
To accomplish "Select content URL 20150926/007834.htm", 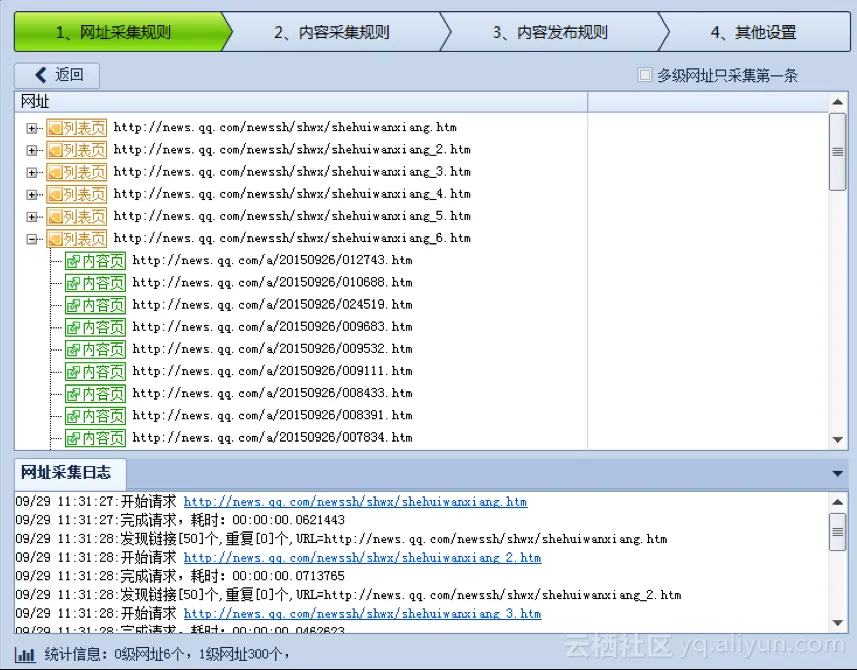I will (x=272, y=437).
